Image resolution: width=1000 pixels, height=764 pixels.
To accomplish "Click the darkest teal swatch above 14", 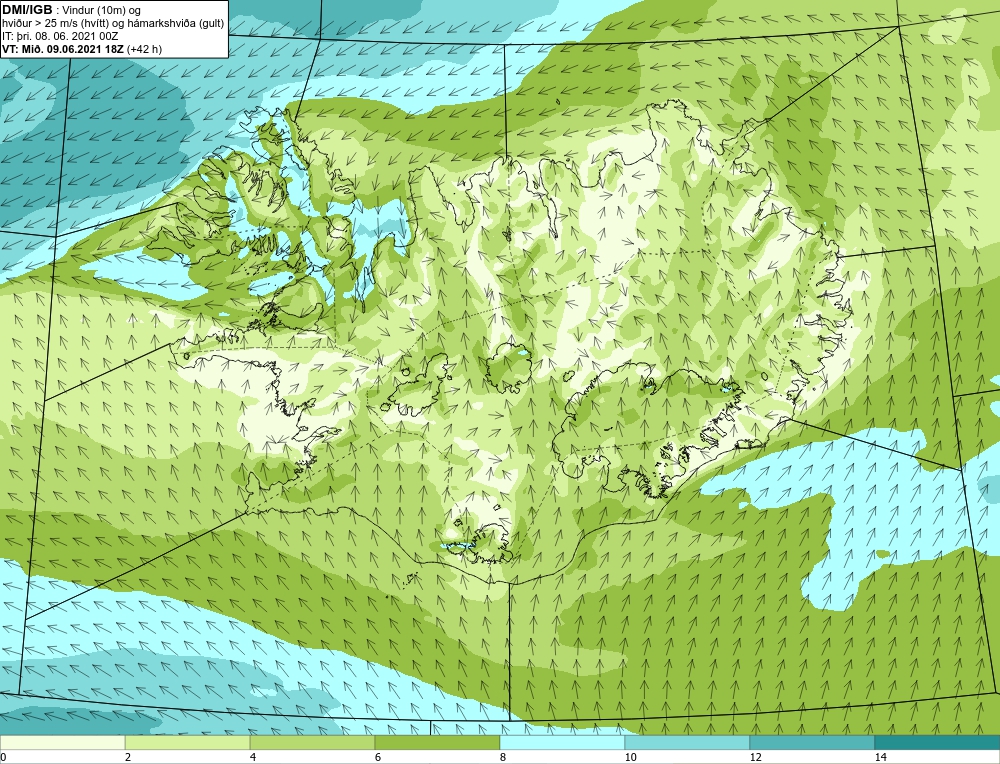I will click(938, 742).
